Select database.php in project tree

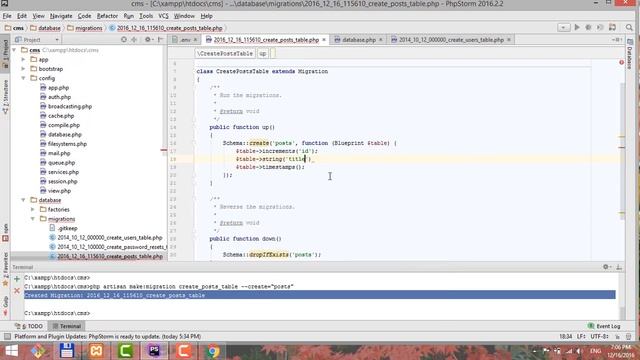click(x=64, y=135)
